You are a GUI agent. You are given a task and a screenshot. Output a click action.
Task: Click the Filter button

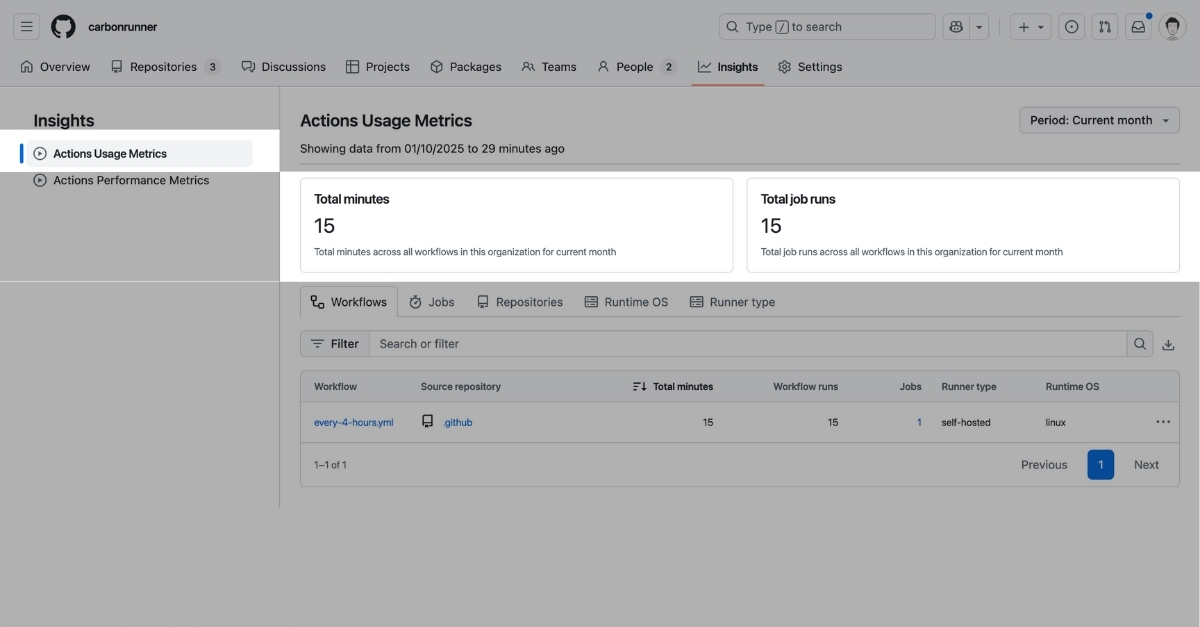point(335,344)
